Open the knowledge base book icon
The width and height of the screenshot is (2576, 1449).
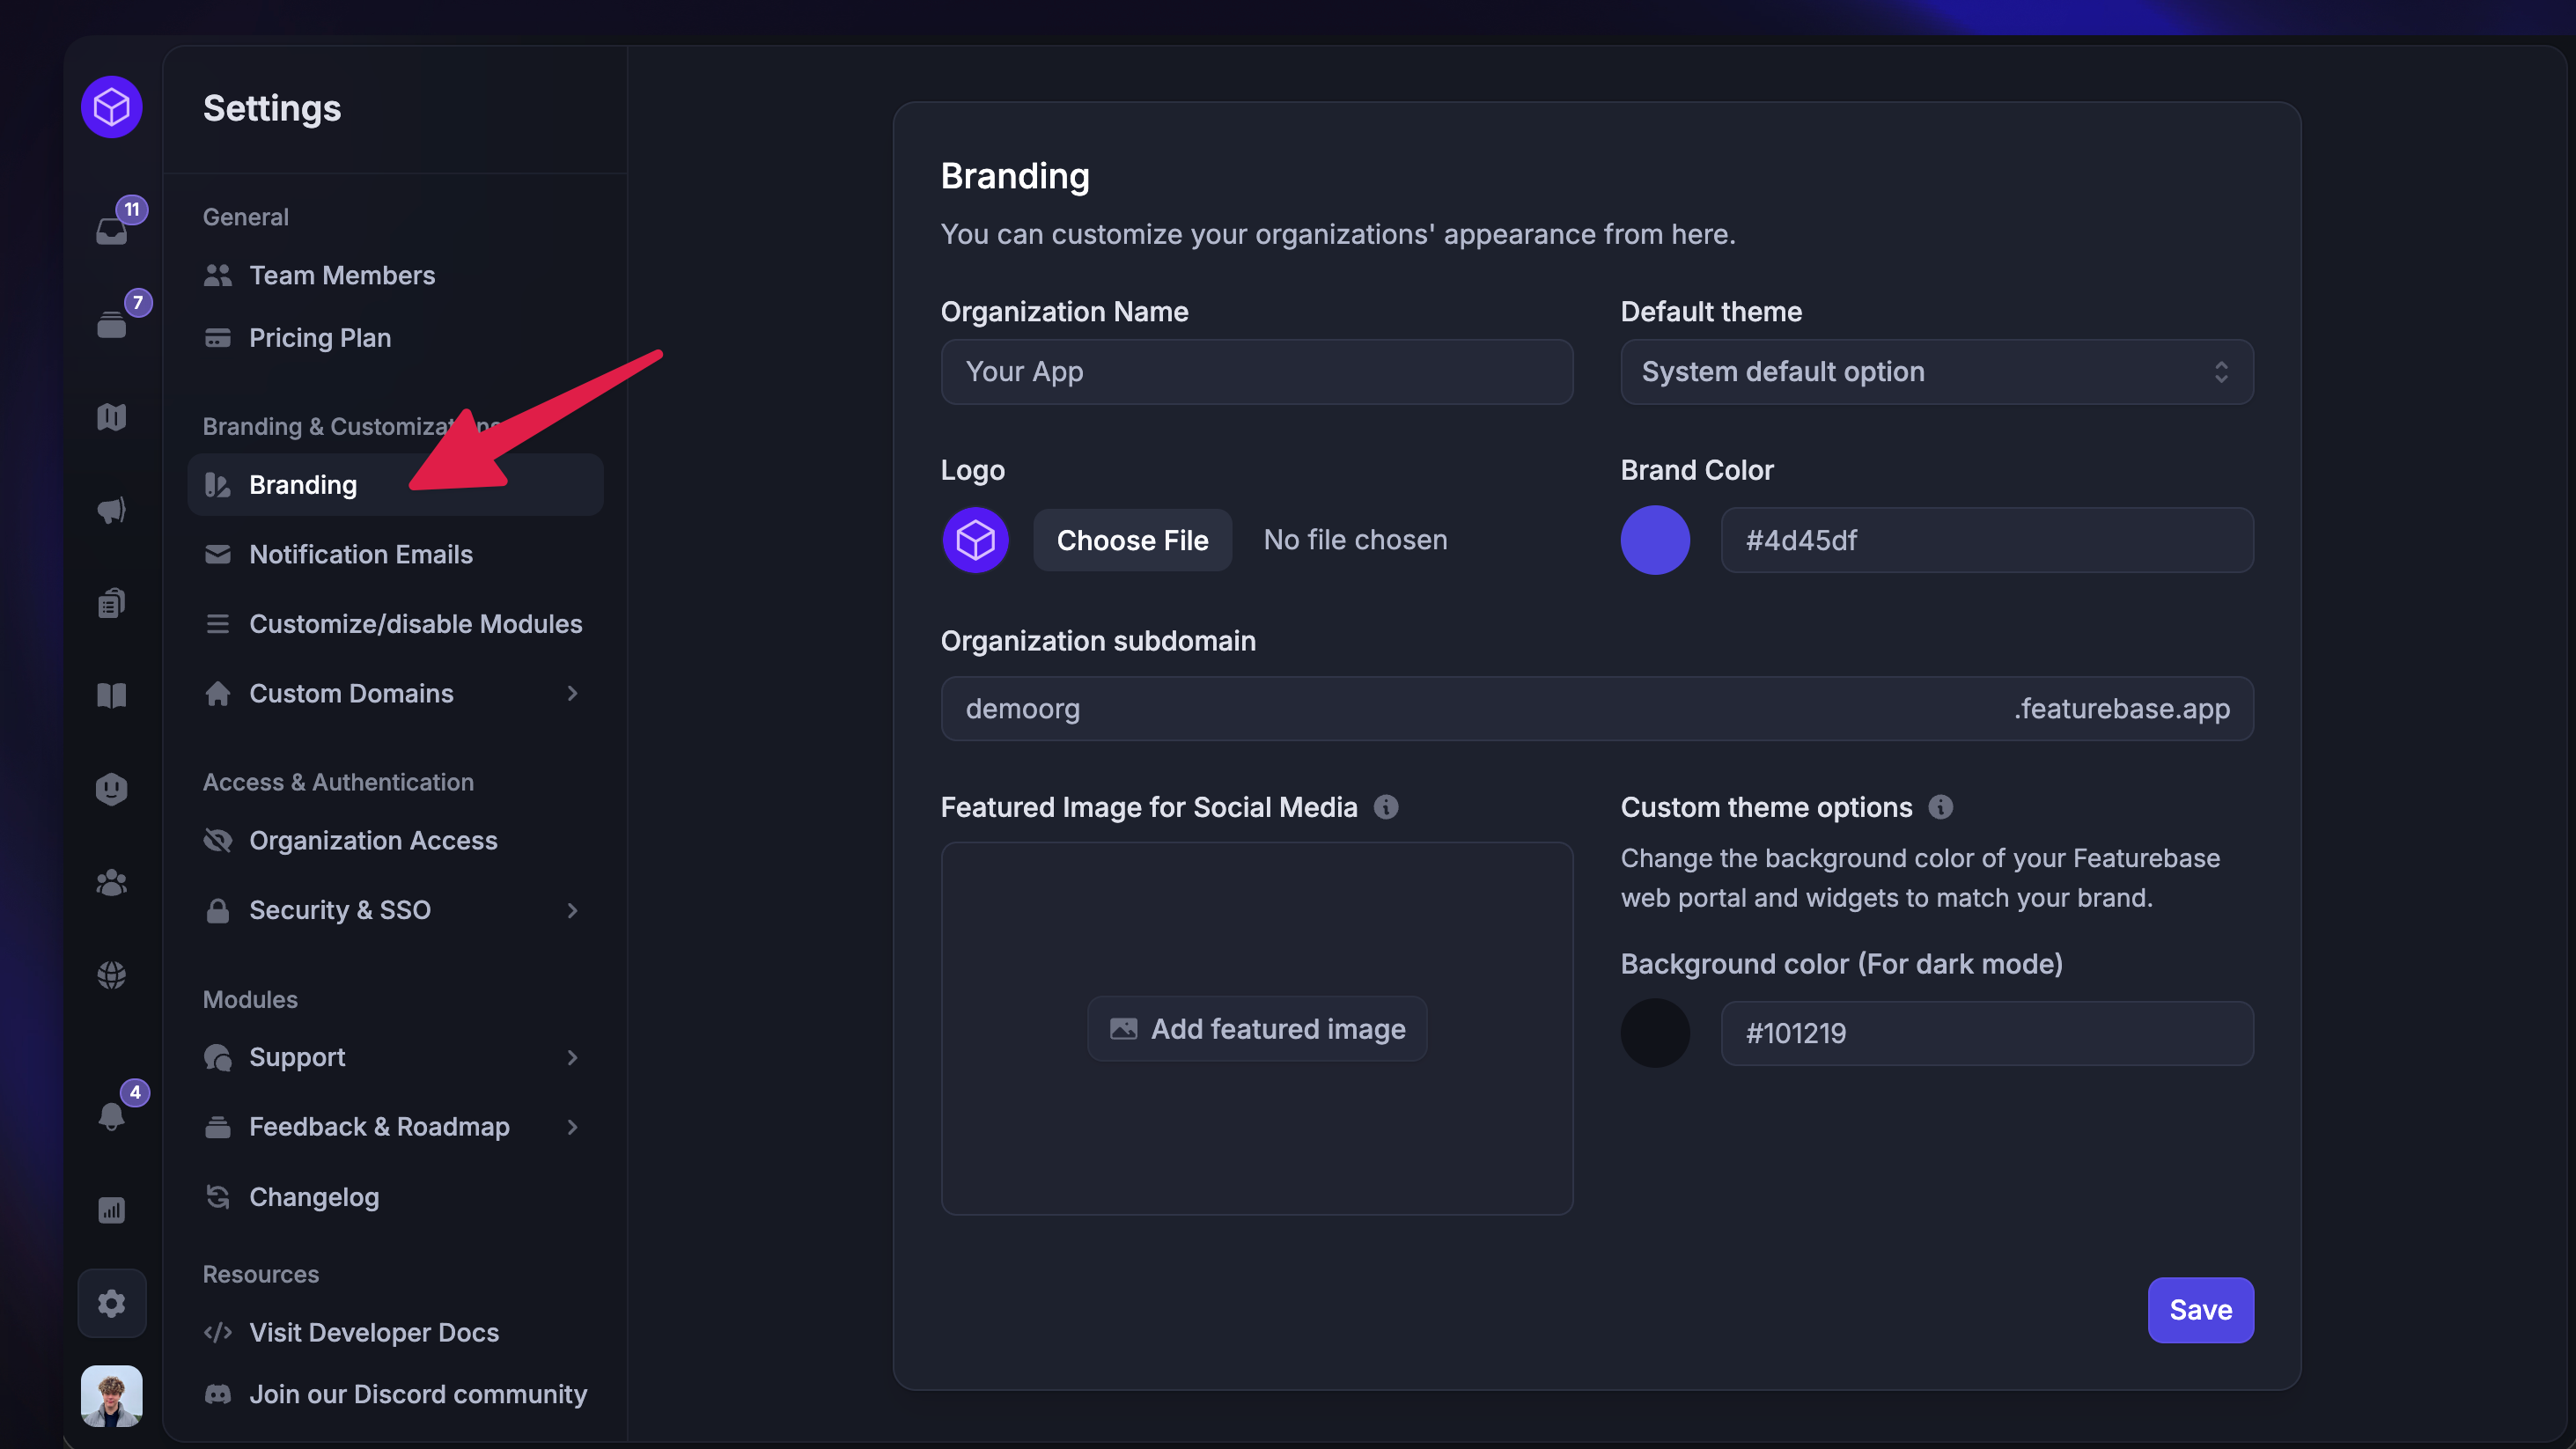coord(111,695)
